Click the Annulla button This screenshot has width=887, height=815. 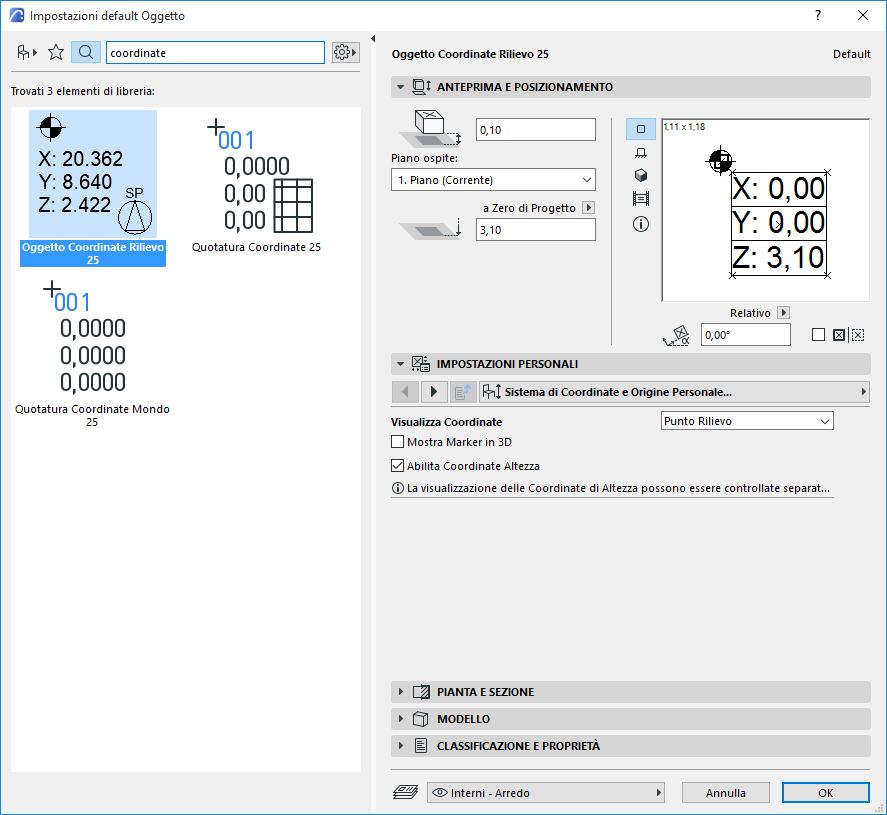point(725,792)
